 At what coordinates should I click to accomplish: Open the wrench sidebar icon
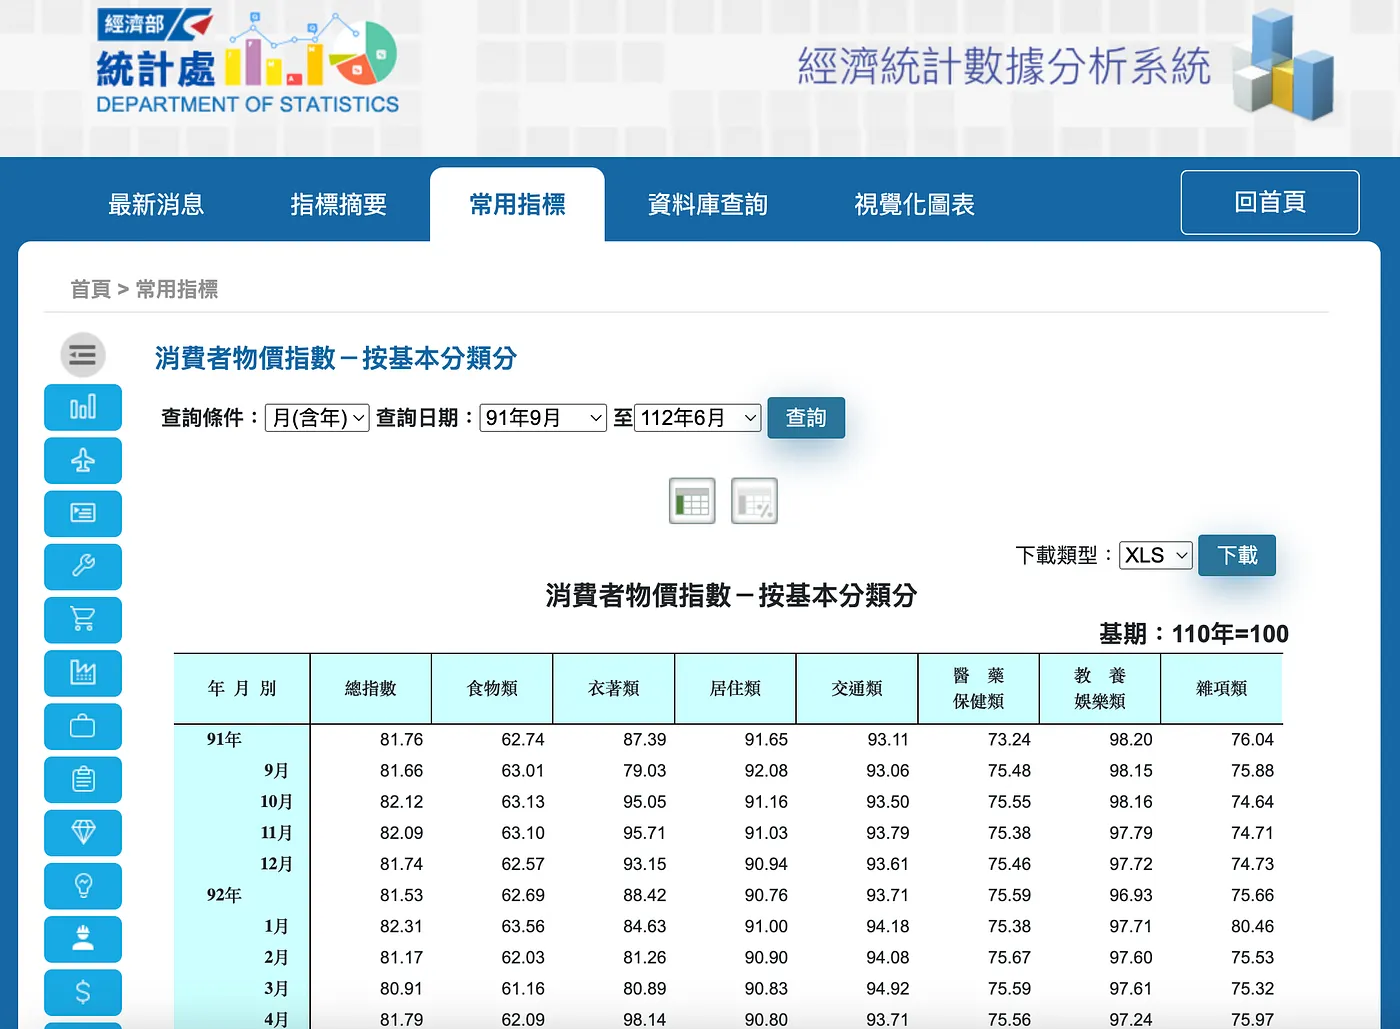[83, 567]
